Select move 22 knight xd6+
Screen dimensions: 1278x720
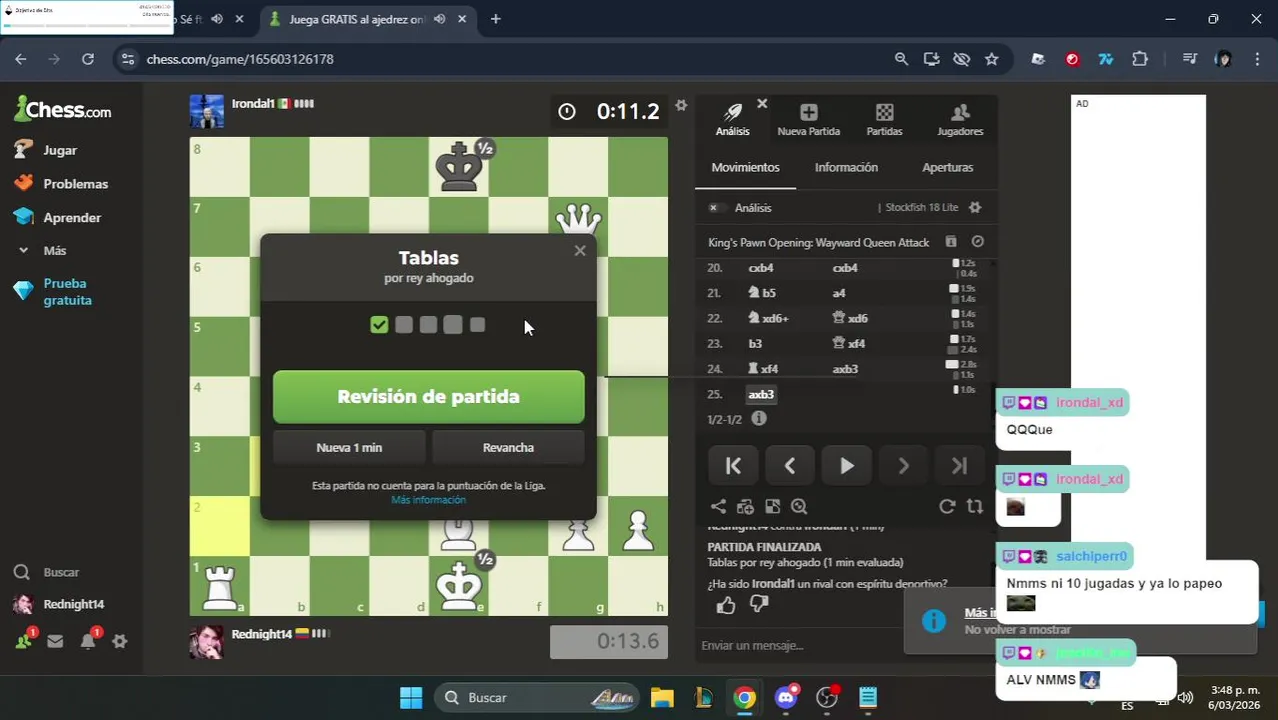[769, 318]
